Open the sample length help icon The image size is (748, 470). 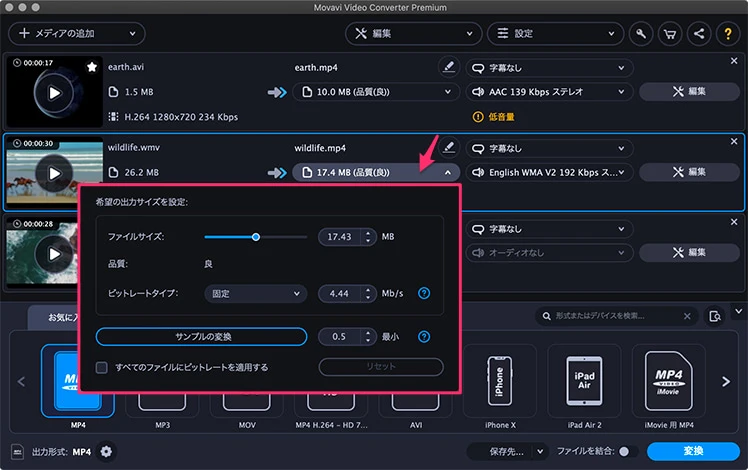tap(424, 337)
